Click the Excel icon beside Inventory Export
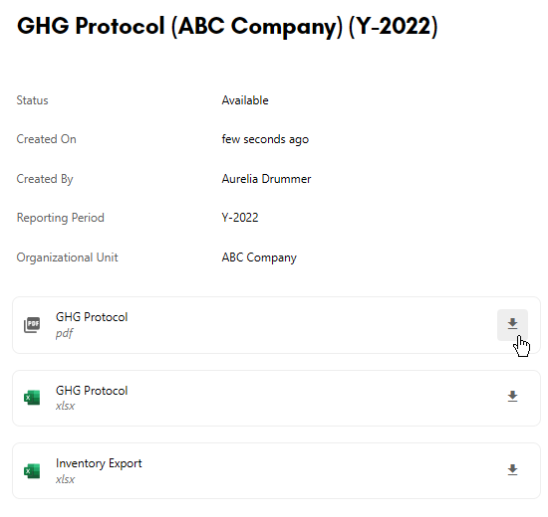The width and height of the screenshot is (548, 517). coord(32,471)
